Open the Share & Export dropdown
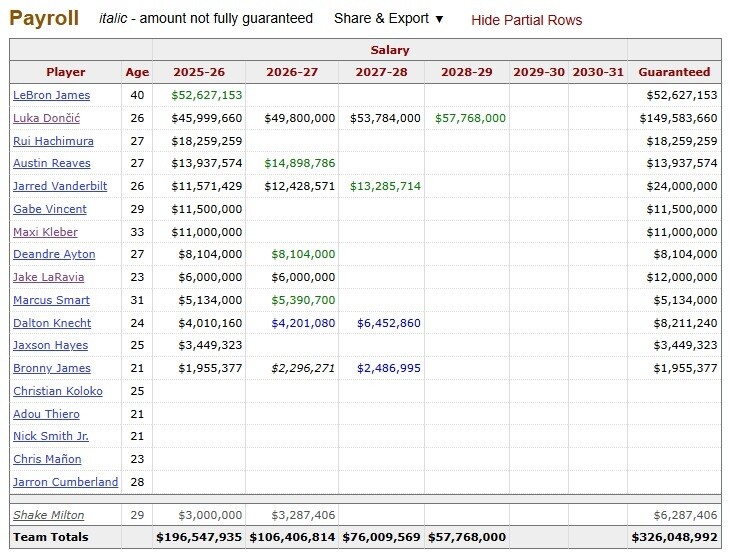The height and width of the screenshot is (555, 732). 388,19
